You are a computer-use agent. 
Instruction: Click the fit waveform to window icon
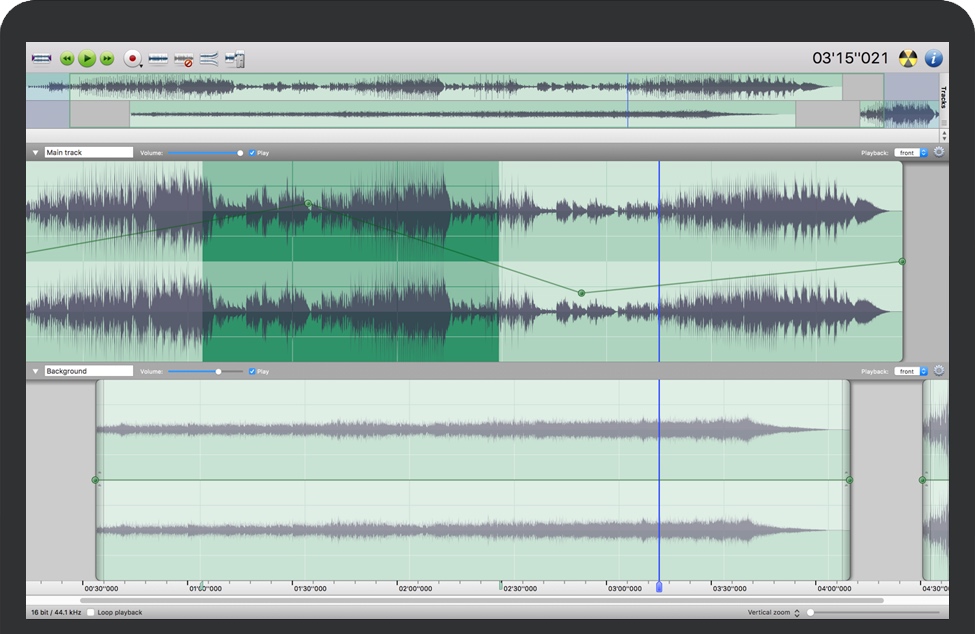pos(41,59)
